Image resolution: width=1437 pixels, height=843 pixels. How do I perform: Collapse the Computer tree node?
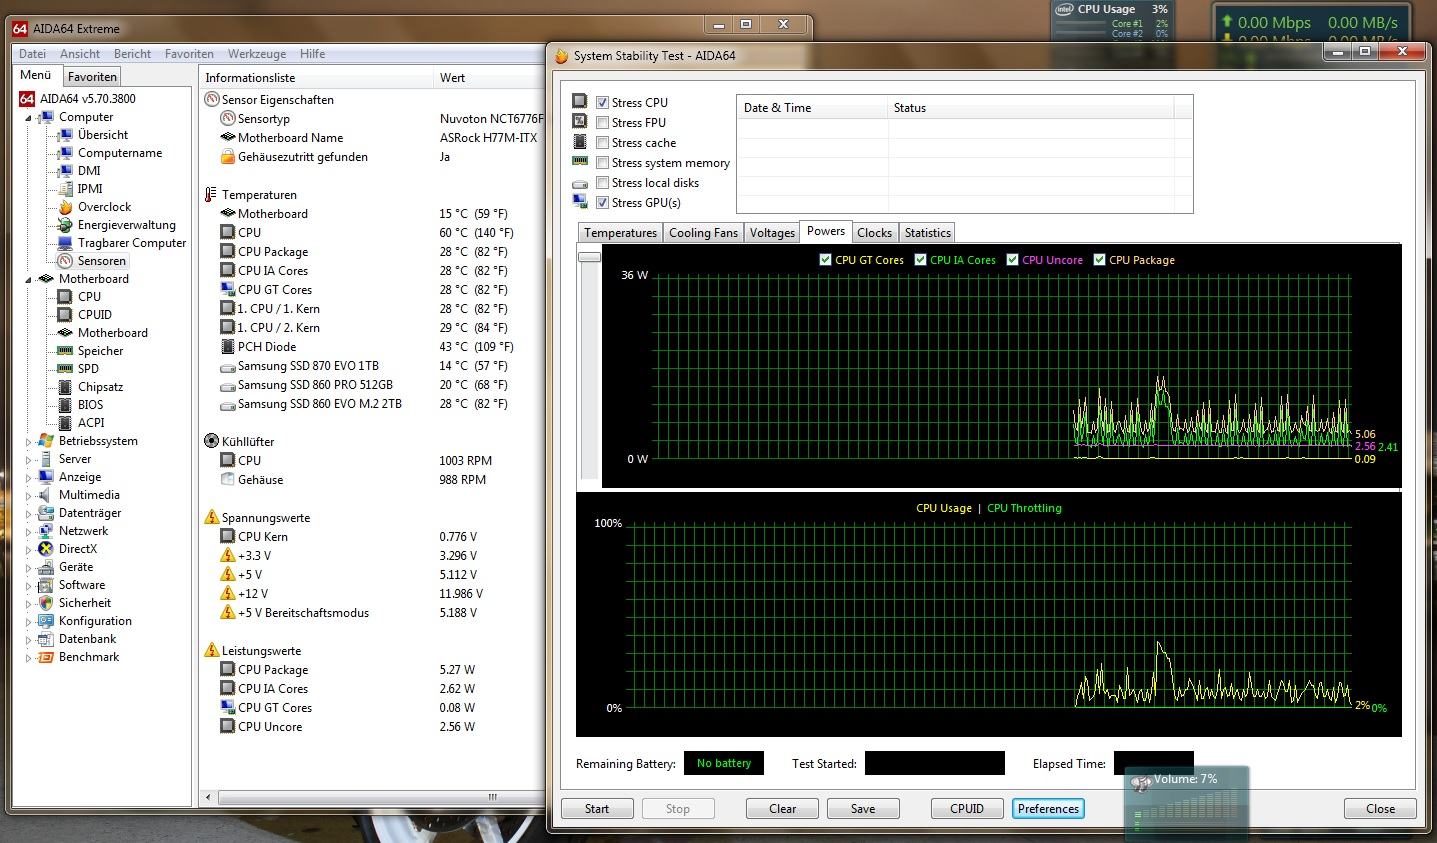coord(28,118)
